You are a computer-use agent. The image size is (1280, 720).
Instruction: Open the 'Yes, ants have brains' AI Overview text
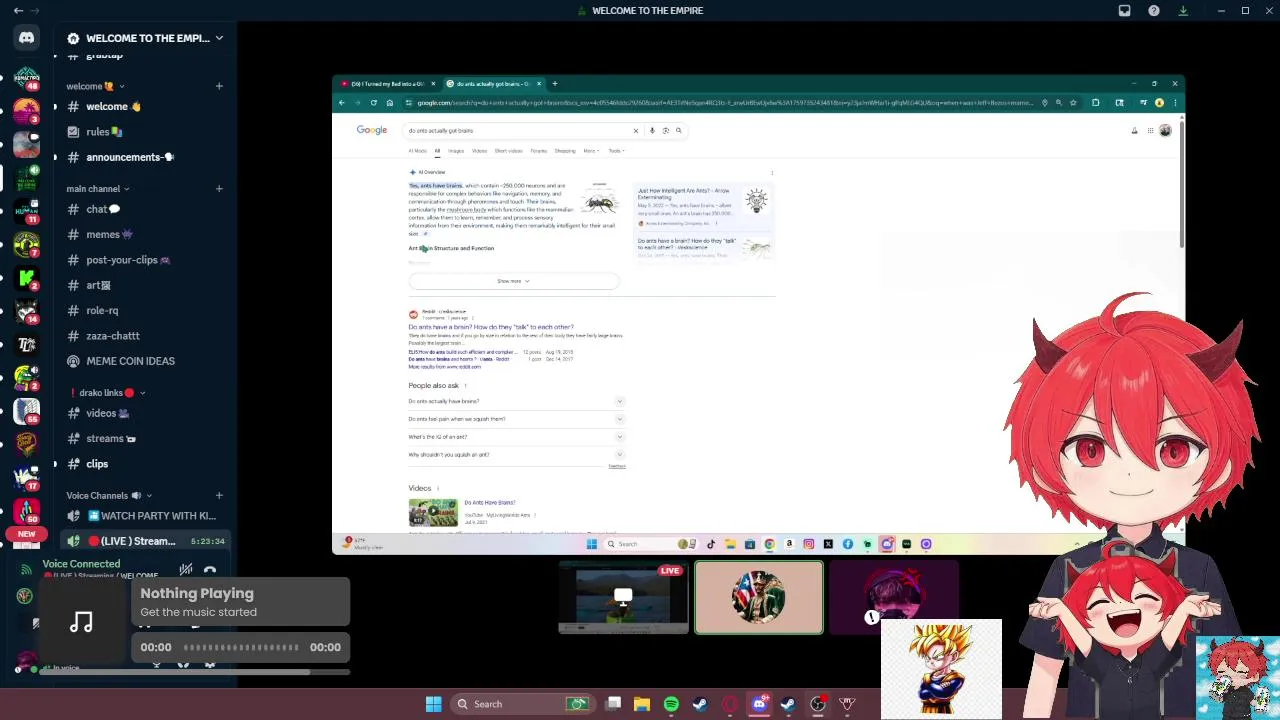tap(435, 185)
